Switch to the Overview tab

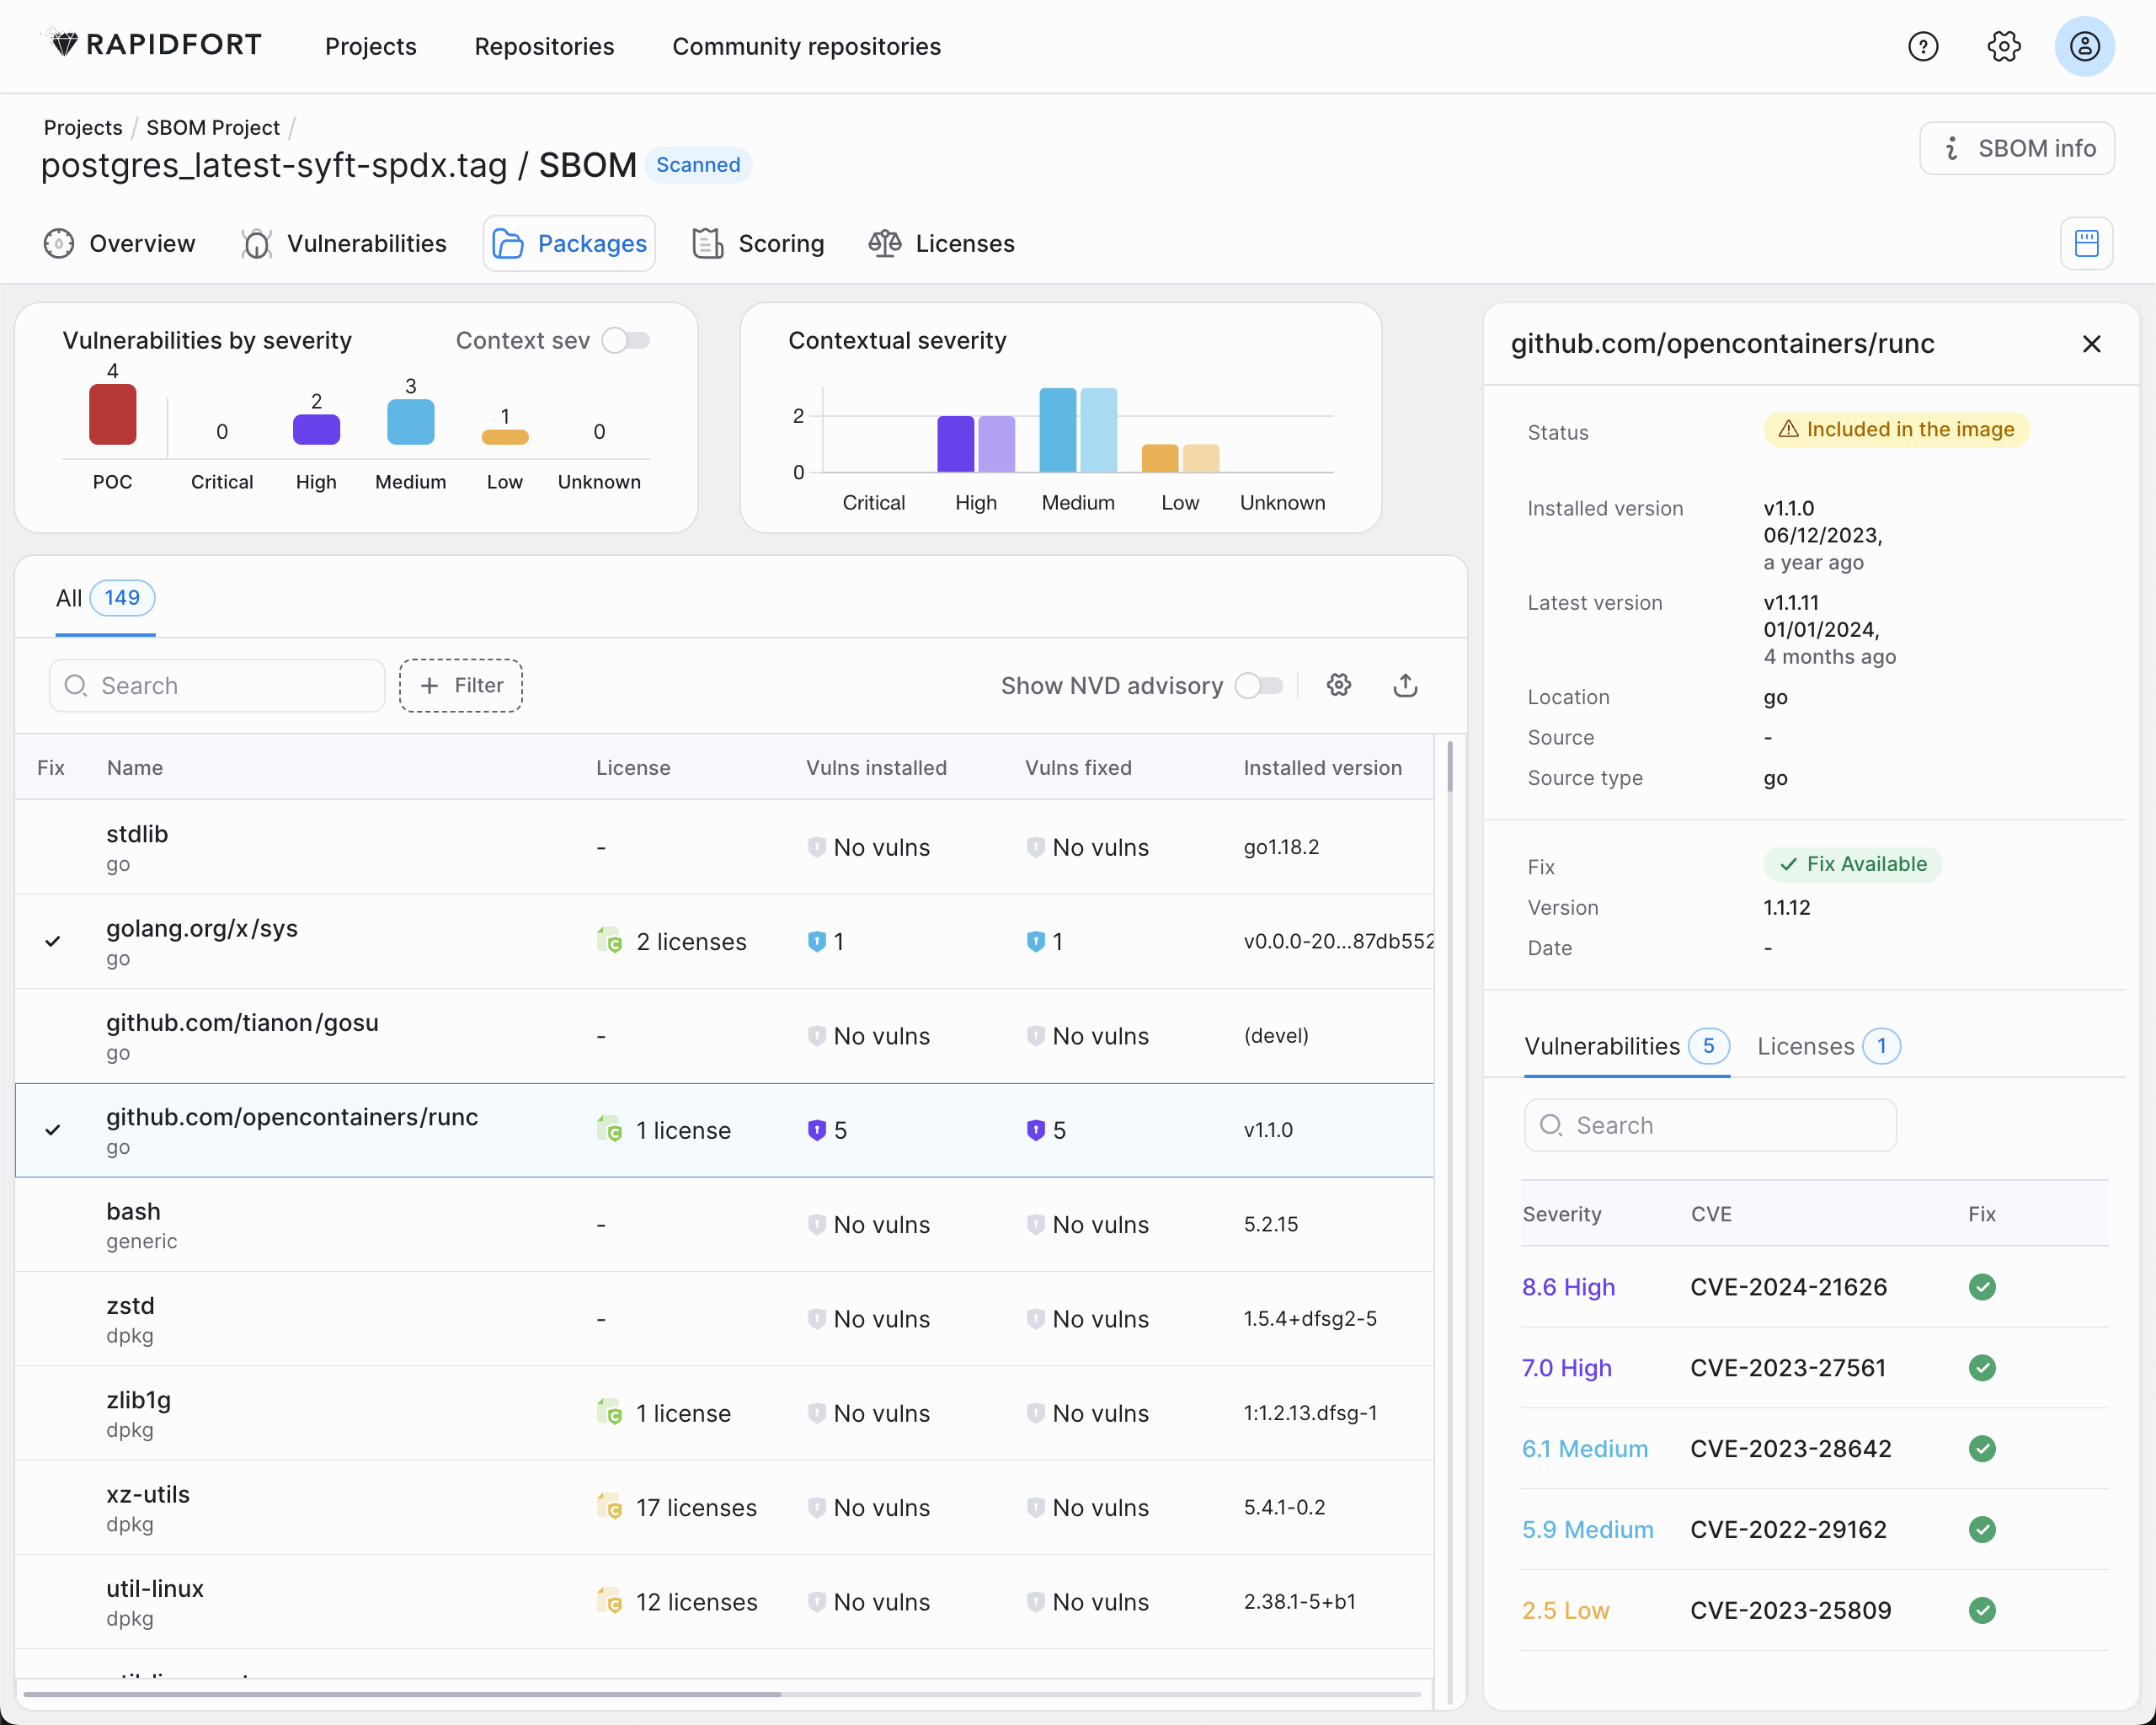(x=119, y=243)
